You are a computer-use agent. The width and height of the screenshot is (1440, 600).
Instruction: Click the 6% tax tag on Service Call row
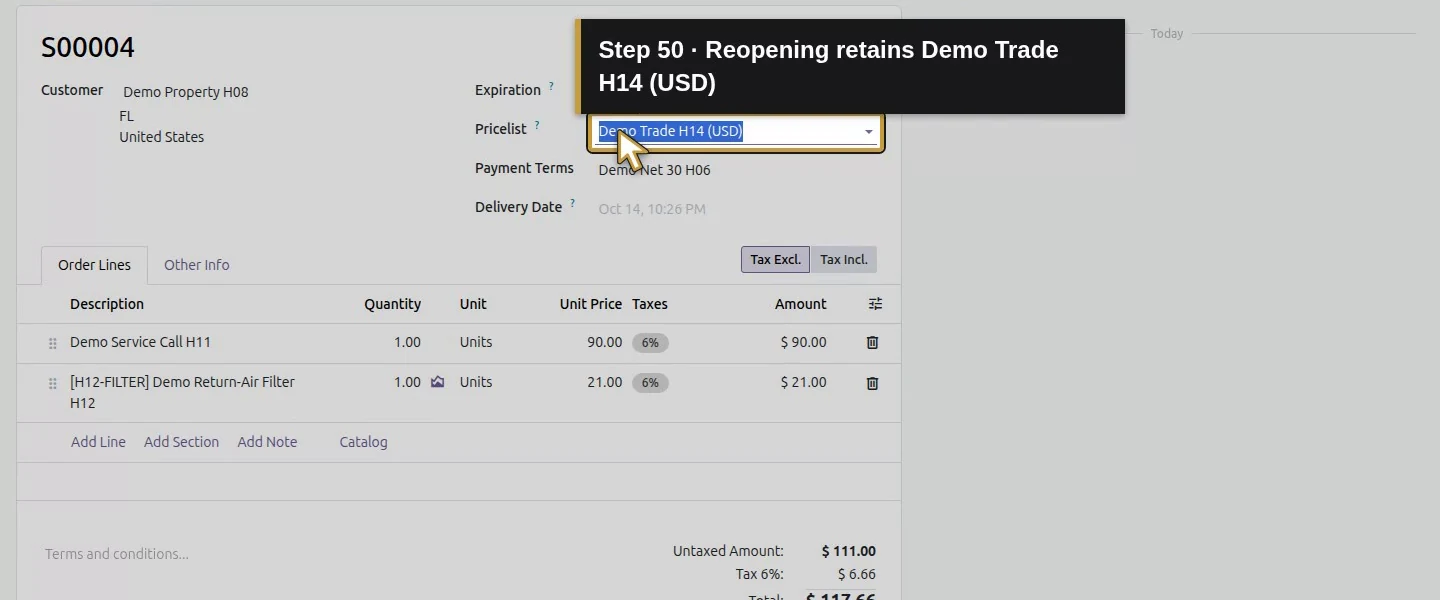[x=650, y=343]
